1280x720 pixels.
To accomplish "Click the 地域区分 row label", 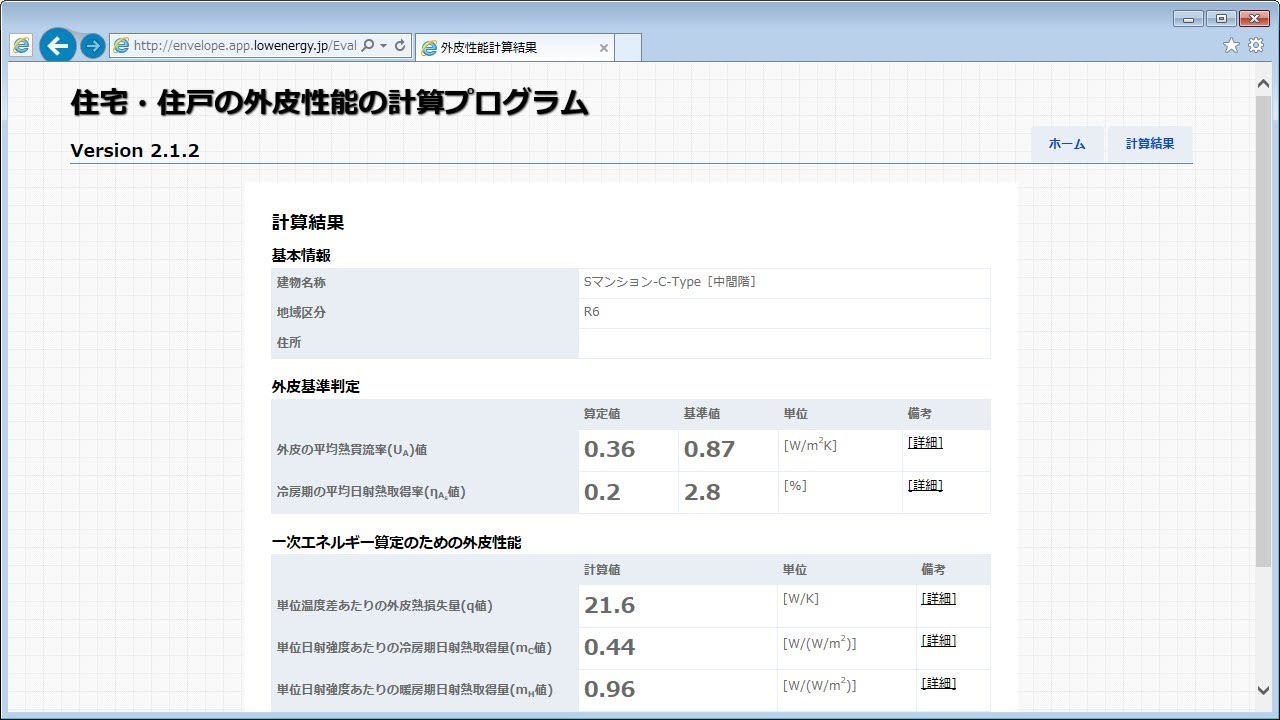I will tap(301, 313).
